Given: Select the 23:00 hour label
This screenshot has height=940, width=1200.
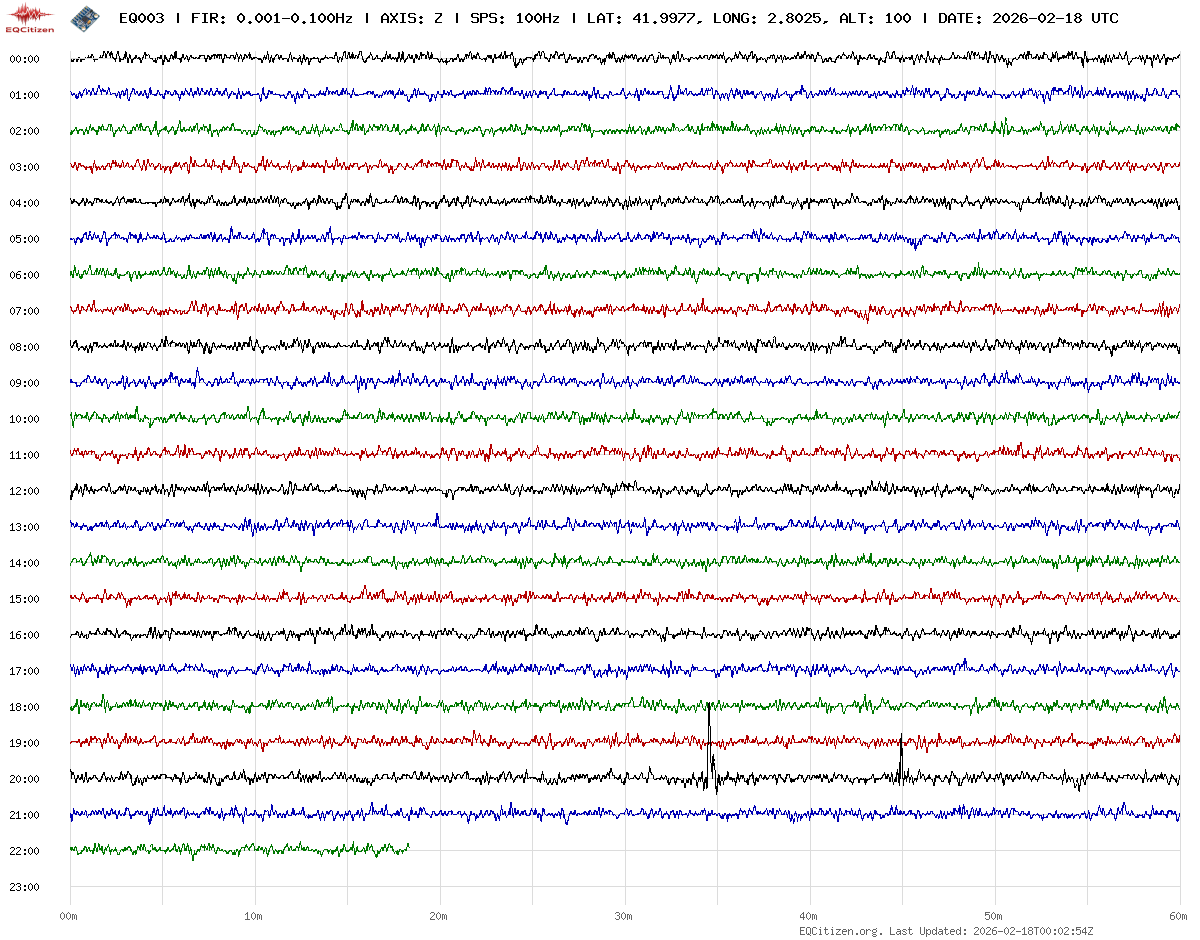Looking at the screenshot, I should pos(24,887).
